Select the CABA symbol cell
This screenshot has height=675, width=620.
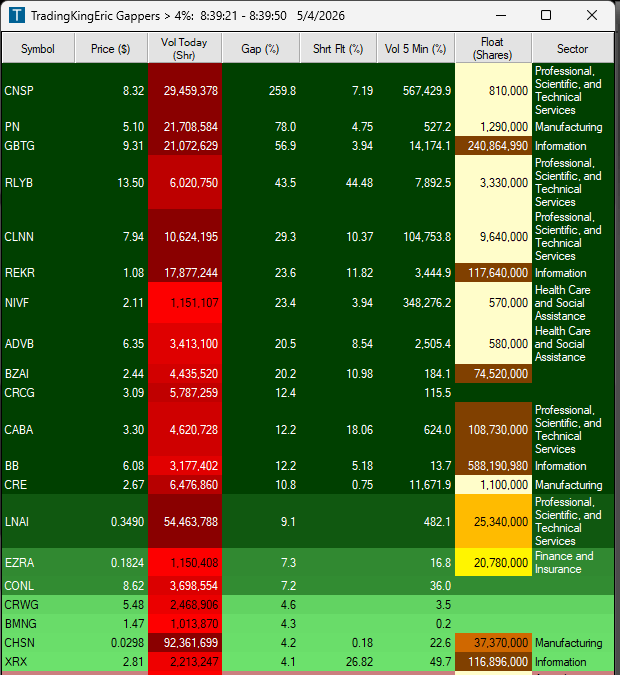click(38, 429)
